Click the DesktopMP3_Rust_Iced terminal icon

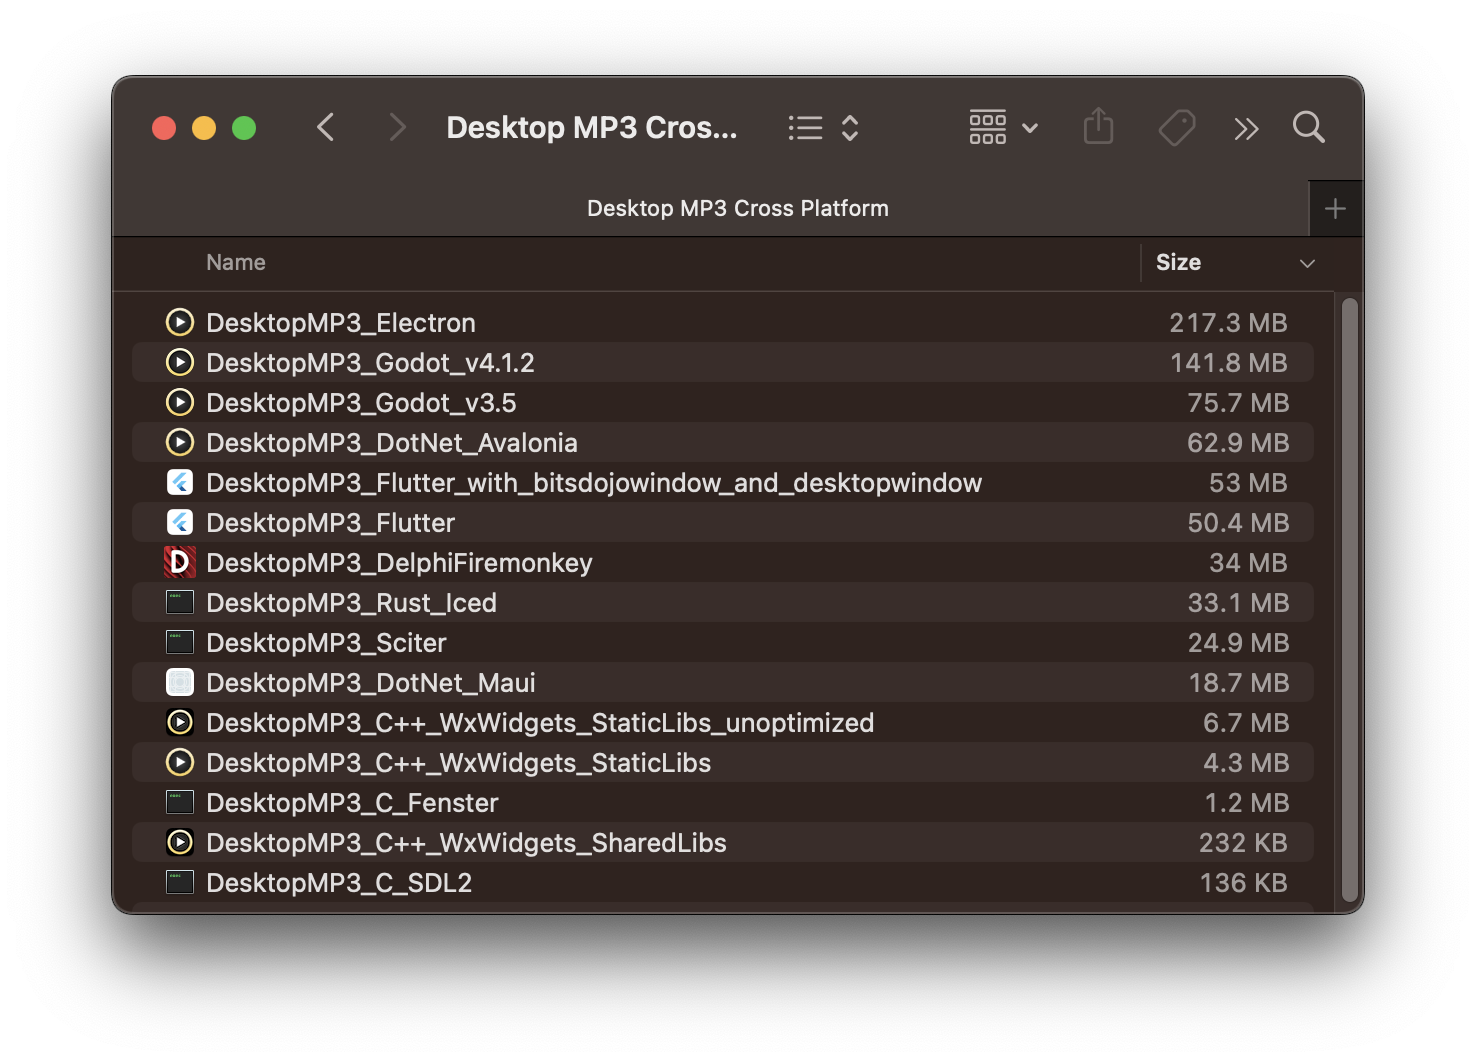tap(180, 602)
